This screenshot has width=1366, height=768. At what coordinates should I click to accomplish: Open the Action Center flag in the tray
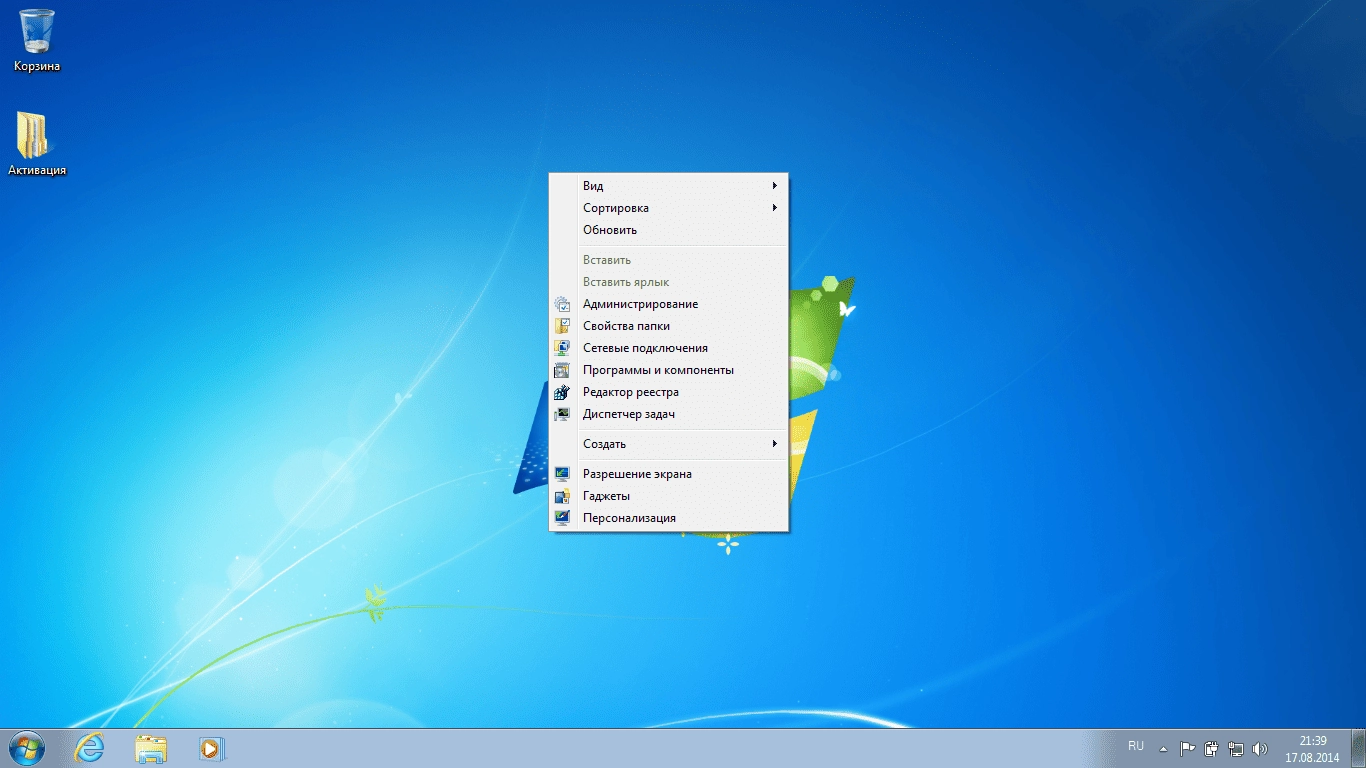click(1188, 747)
